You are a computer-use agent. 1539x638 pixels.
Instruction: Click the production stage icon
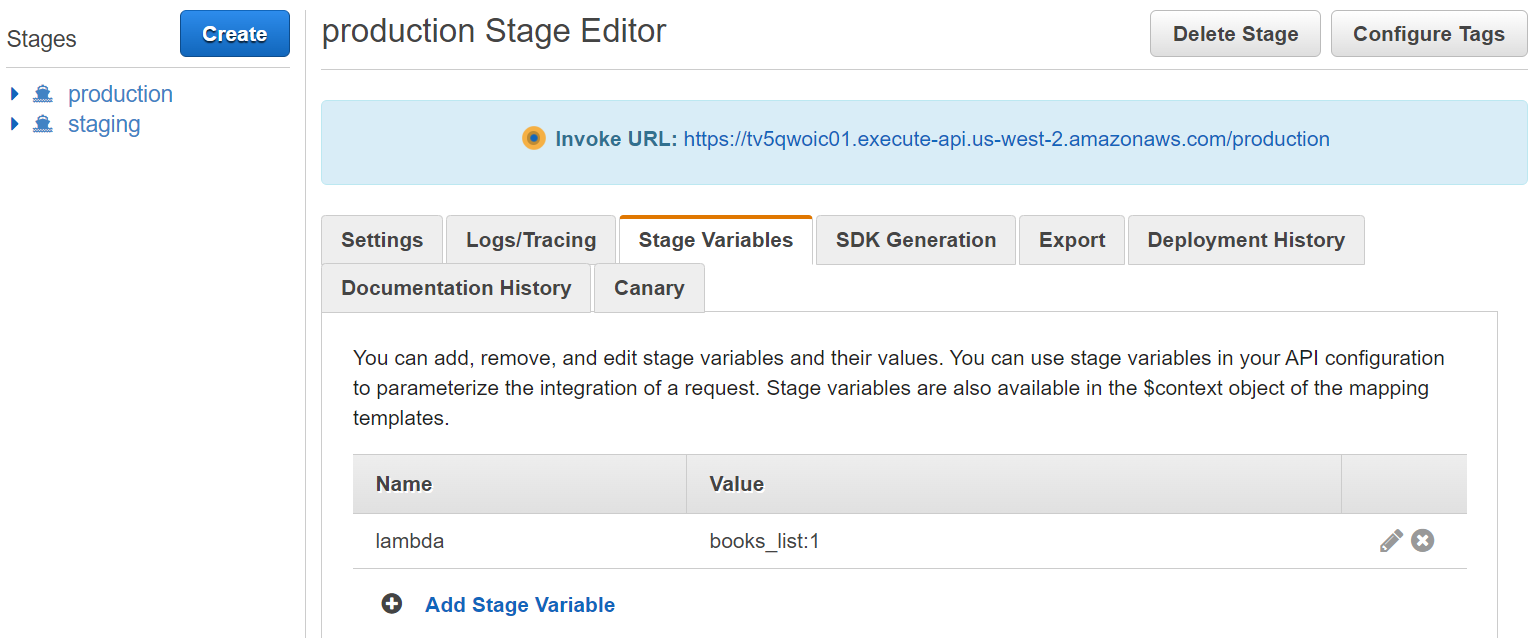43,94
